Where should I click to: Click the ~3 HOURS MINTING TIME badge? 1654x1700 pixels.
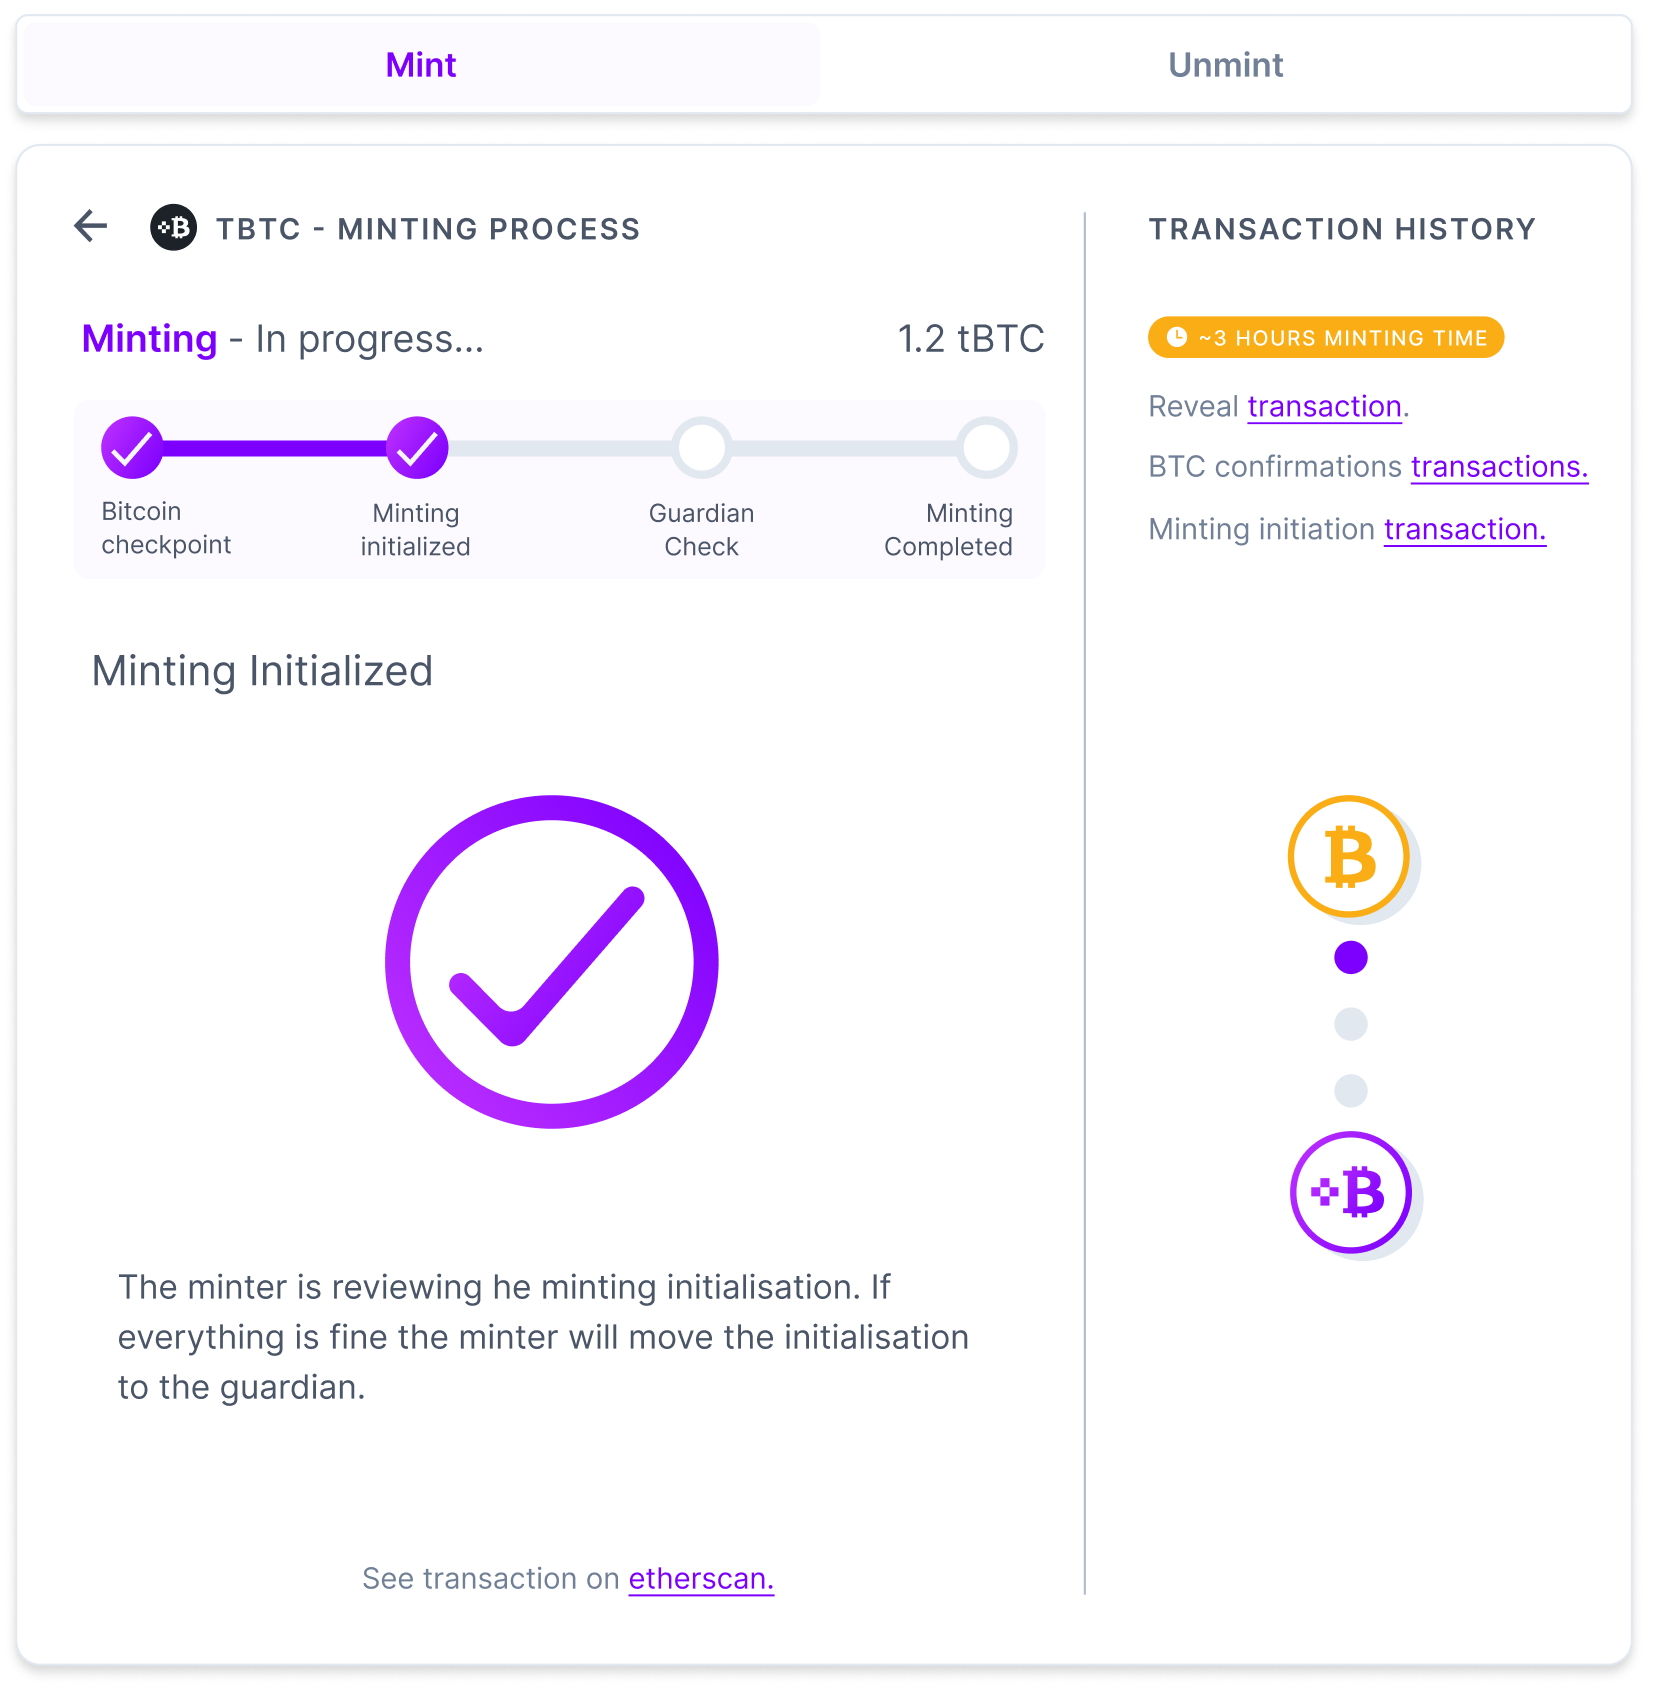click(x=1325, y=337)
